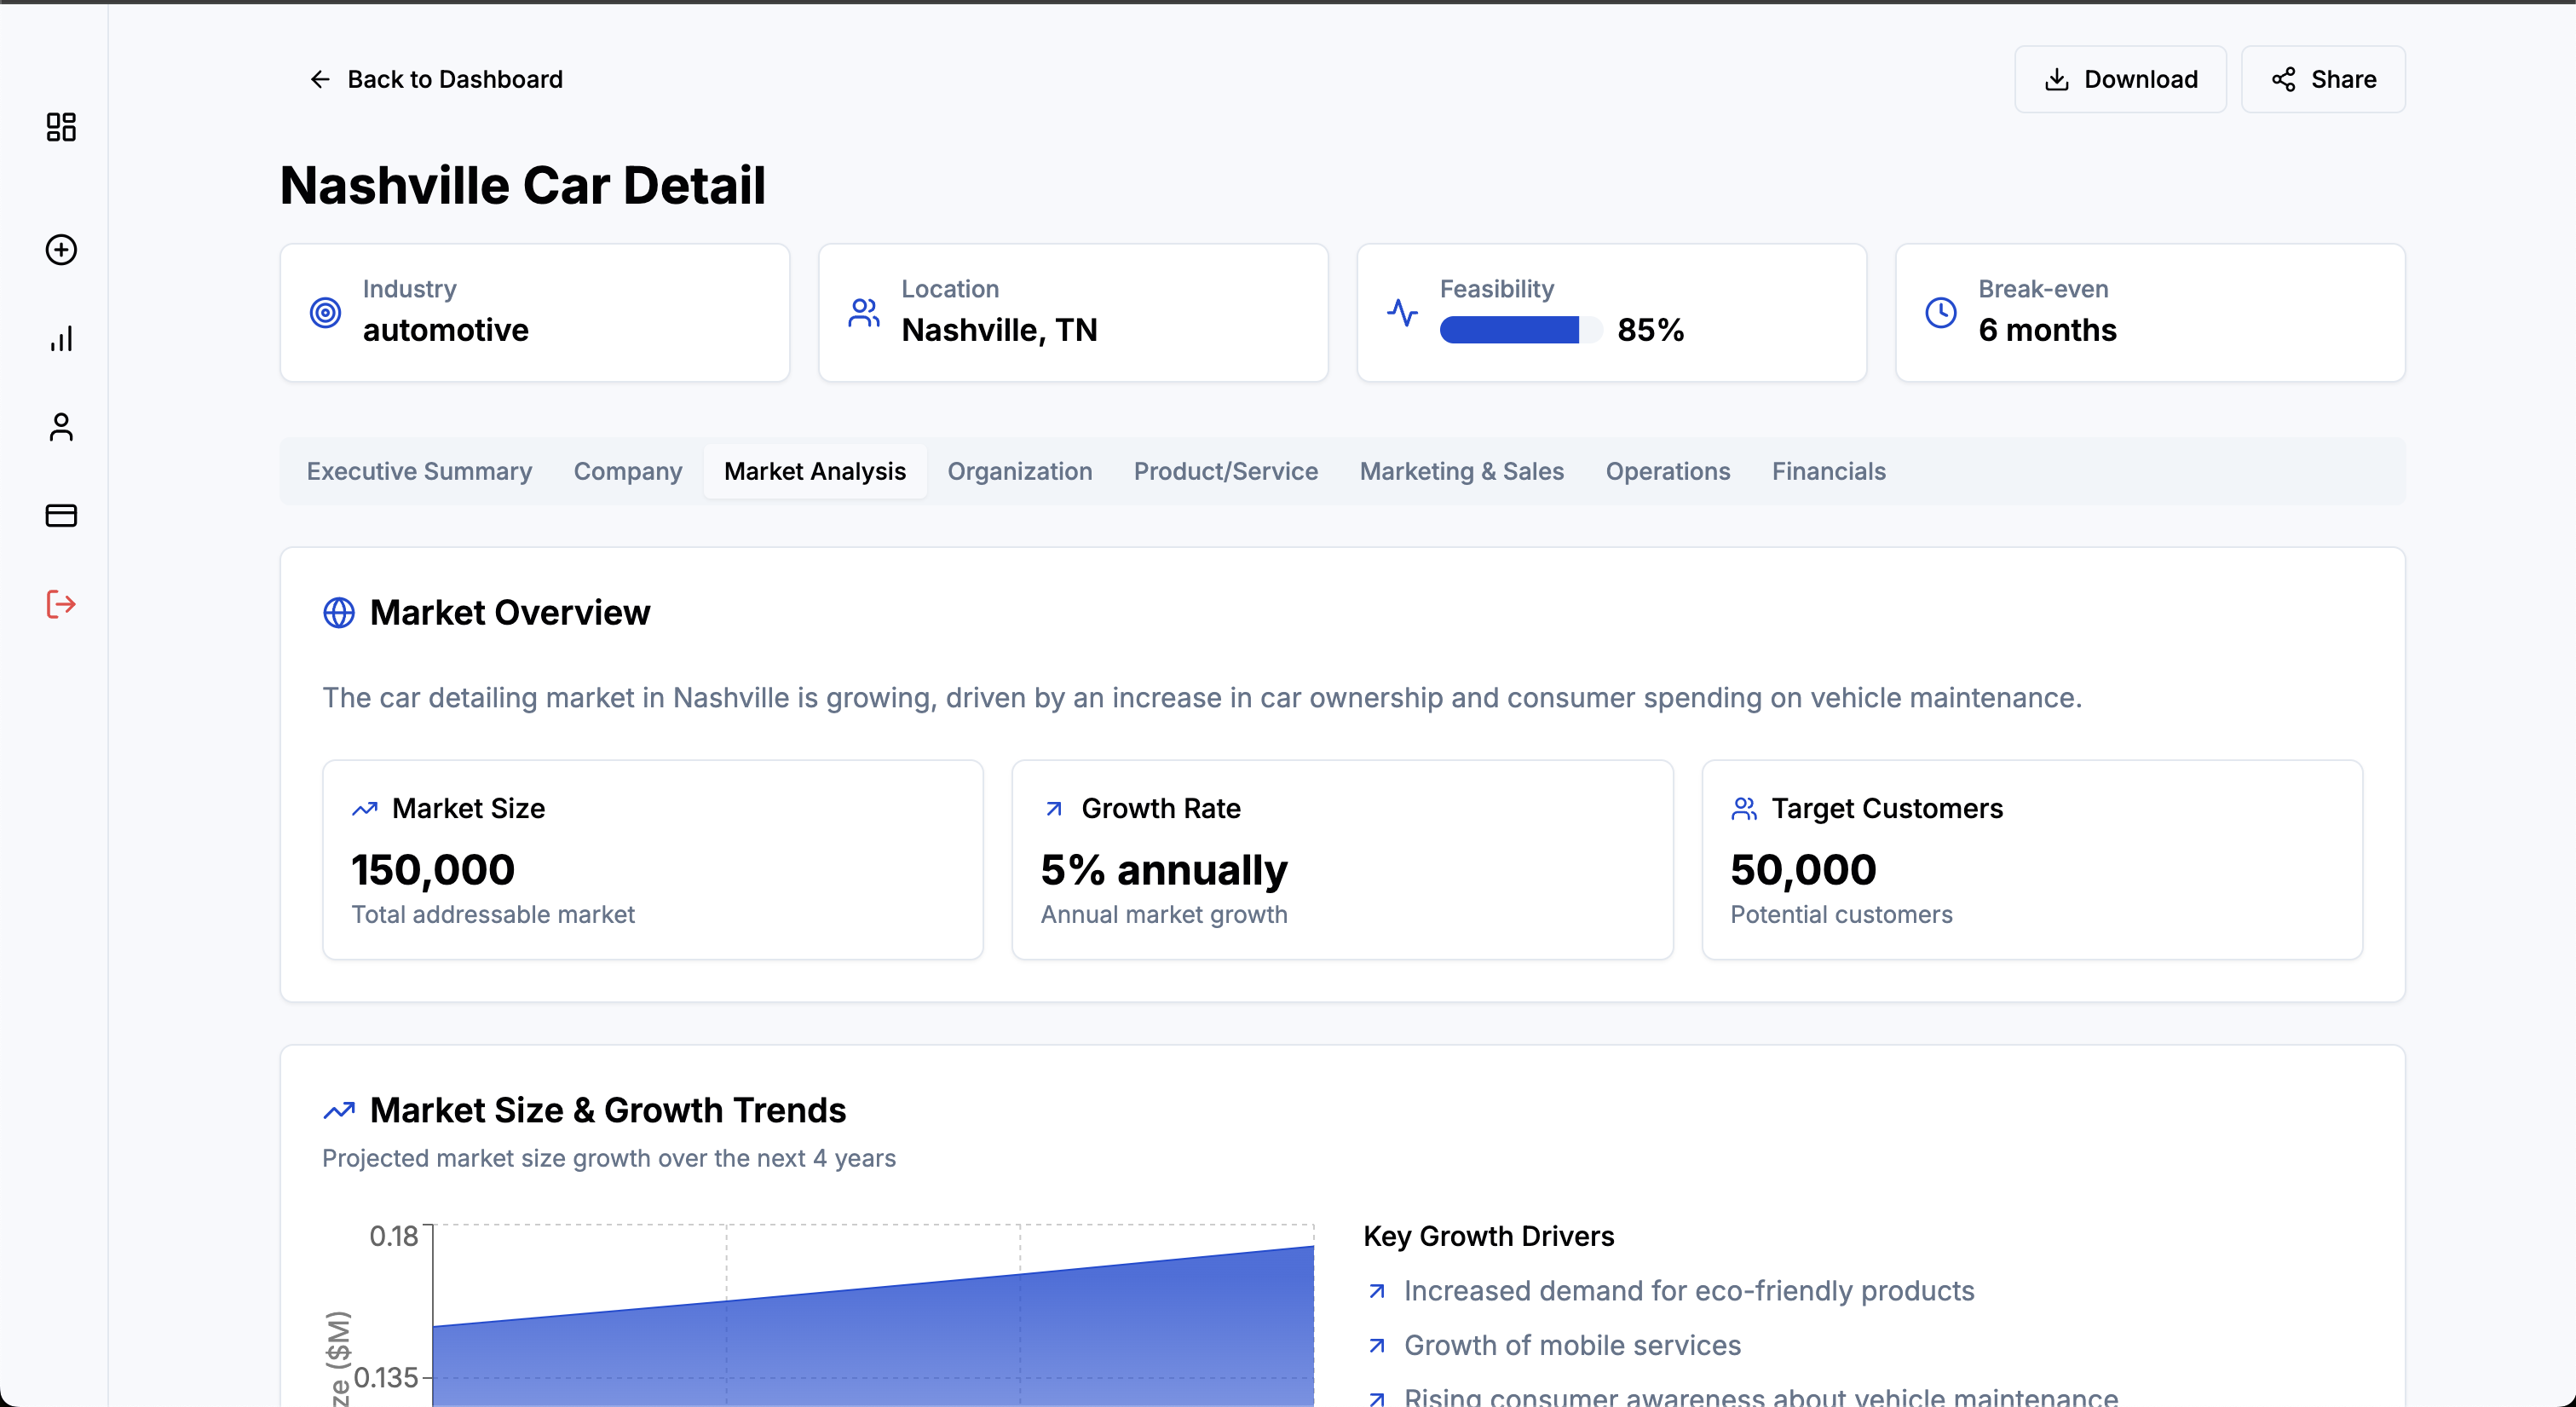Switch to Marketing & Sales tab

(1462, 471)
